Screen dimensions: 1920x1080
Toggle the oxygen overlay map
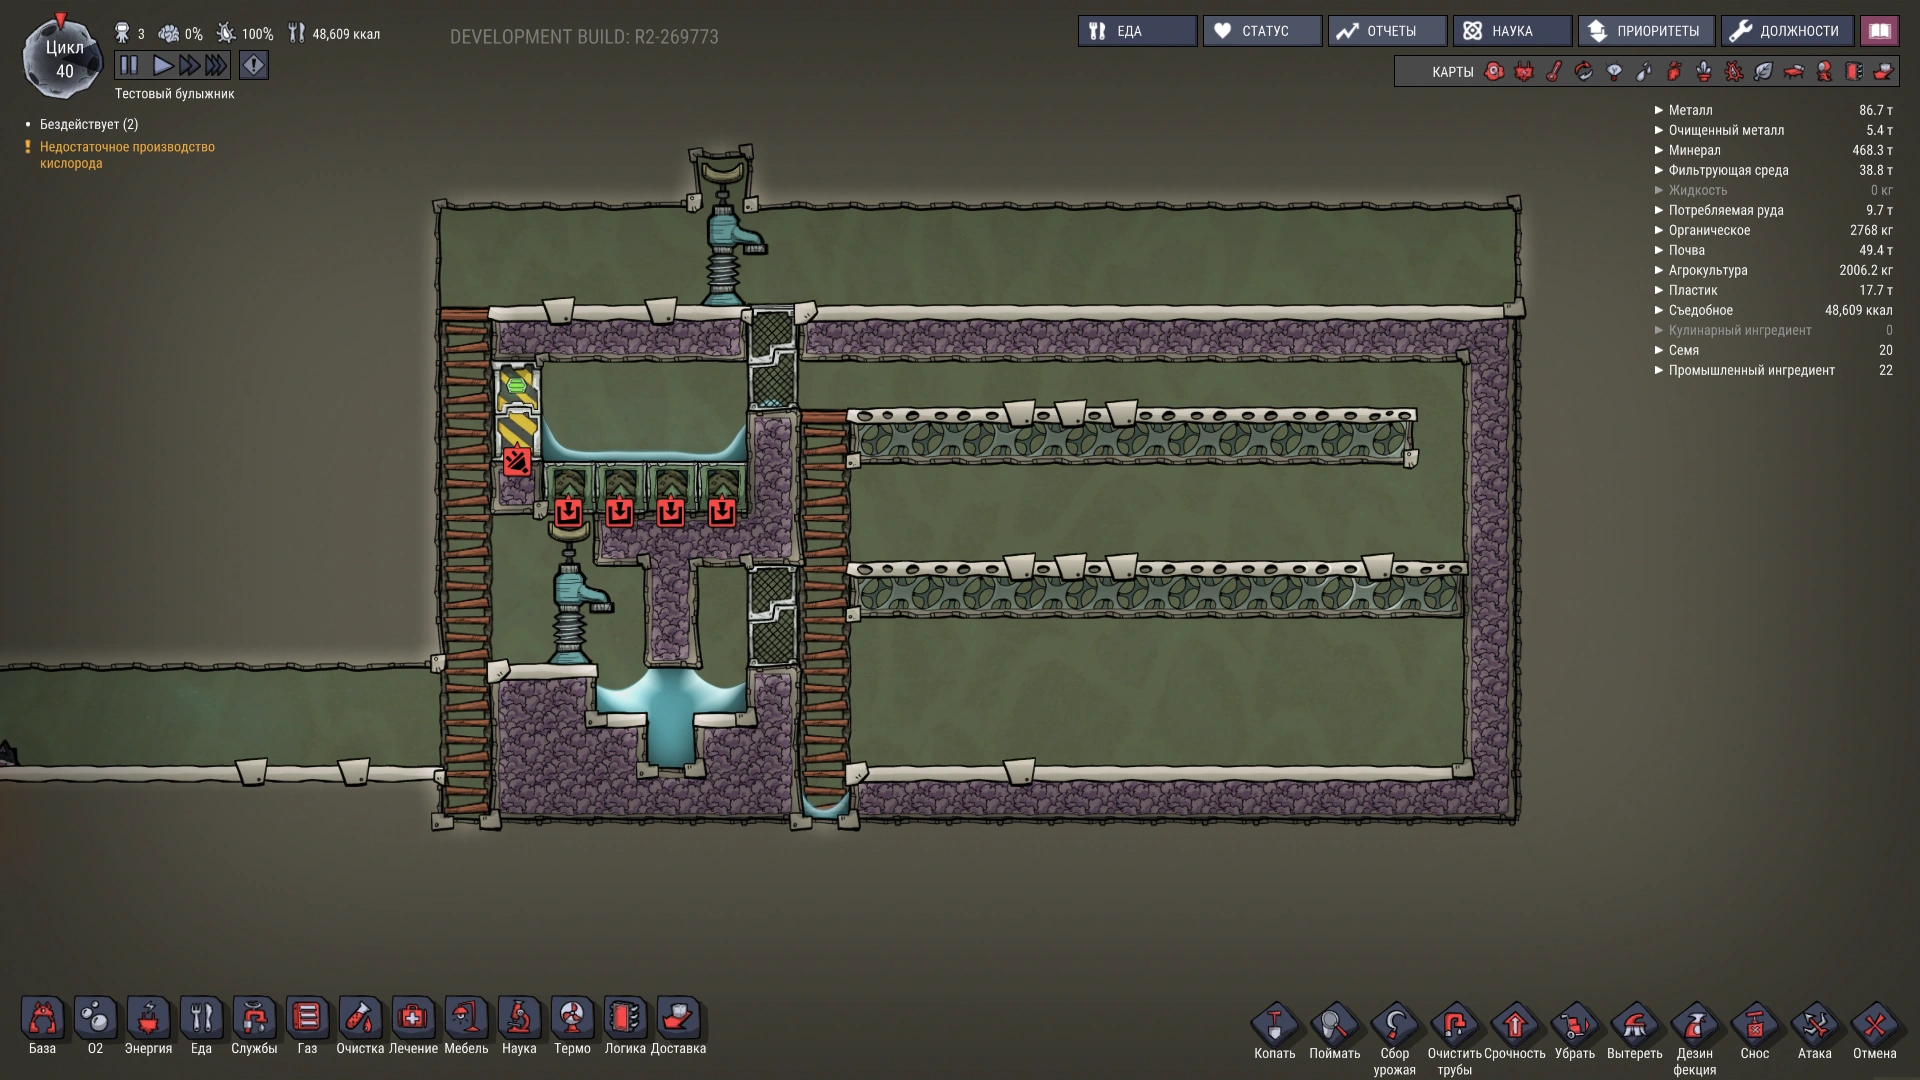click(x=1494, y=72)
